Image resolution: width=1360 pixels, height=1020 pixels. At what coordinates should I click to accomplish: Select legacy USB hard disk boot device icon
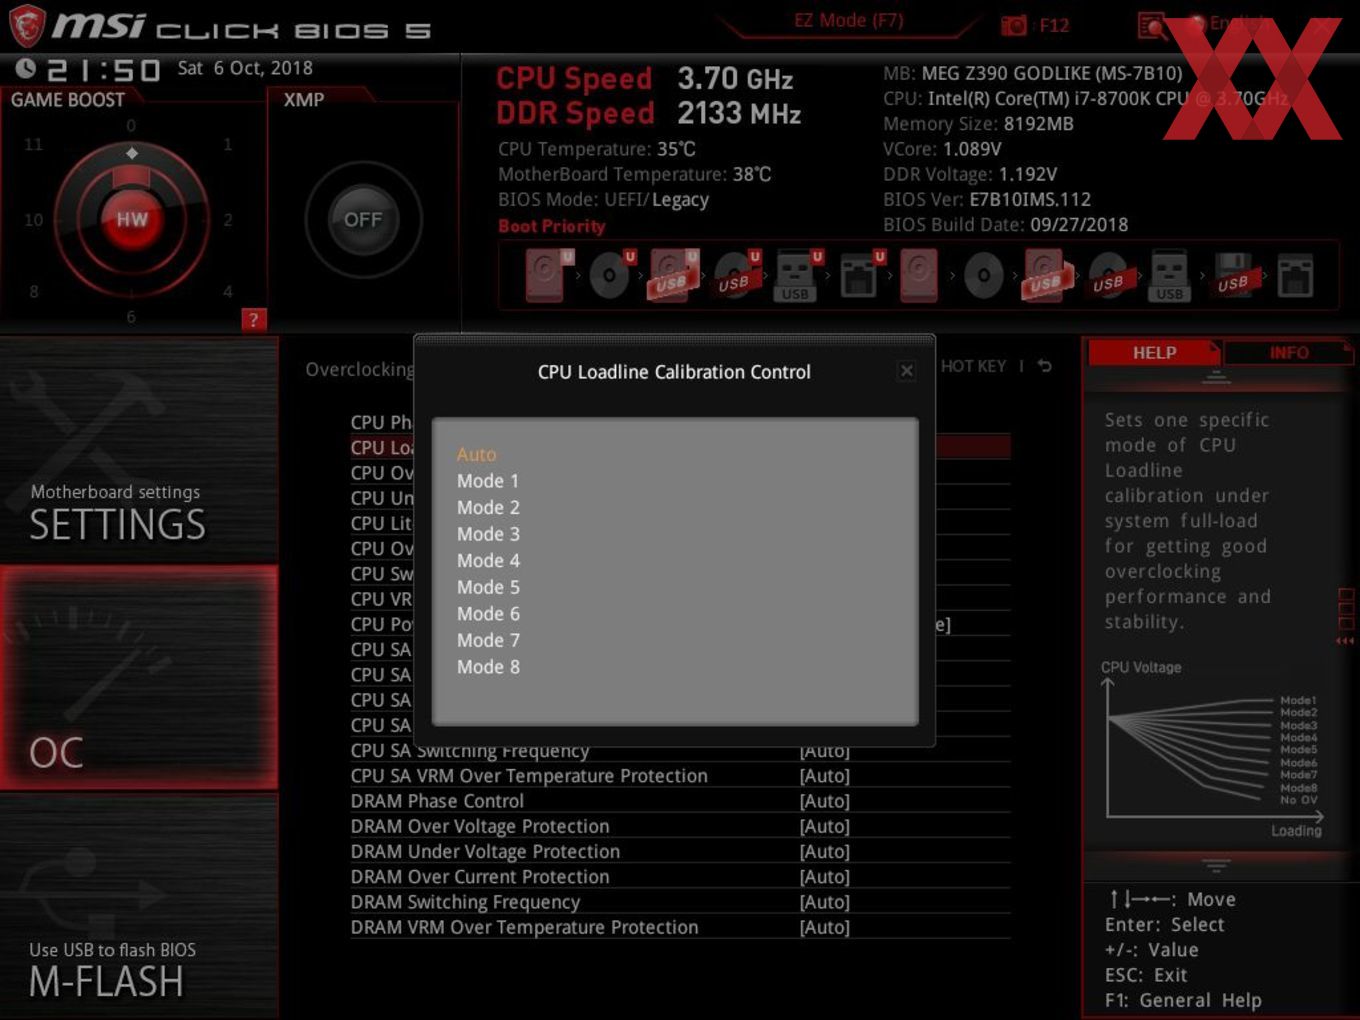click(1046, 275)
